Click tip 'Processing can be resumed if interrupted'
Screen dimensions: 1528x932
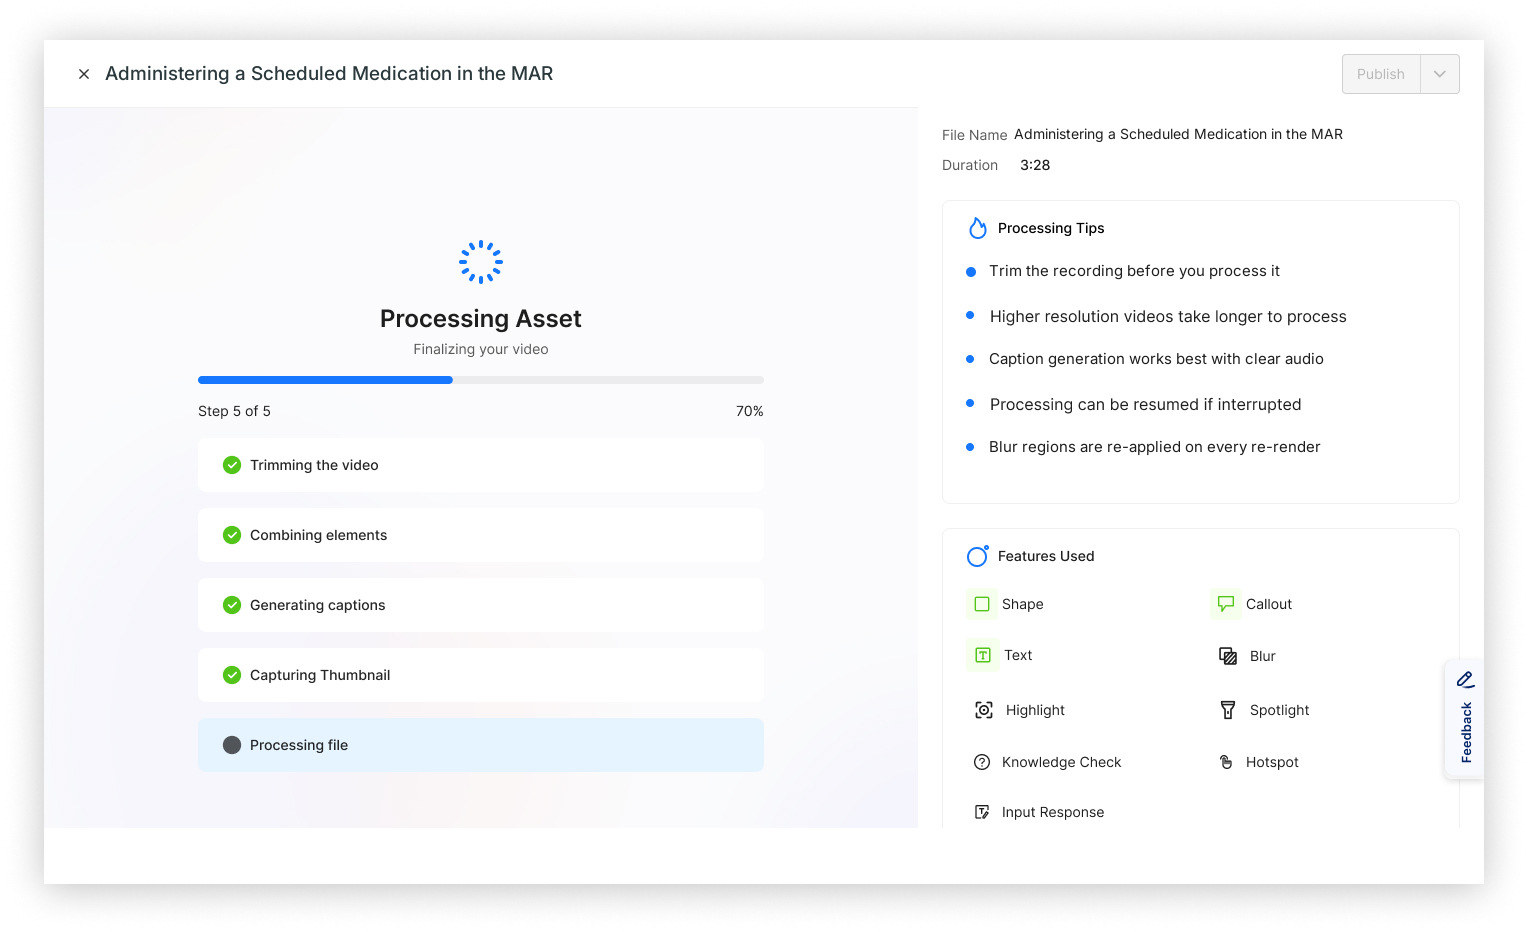click(1145, 404)
